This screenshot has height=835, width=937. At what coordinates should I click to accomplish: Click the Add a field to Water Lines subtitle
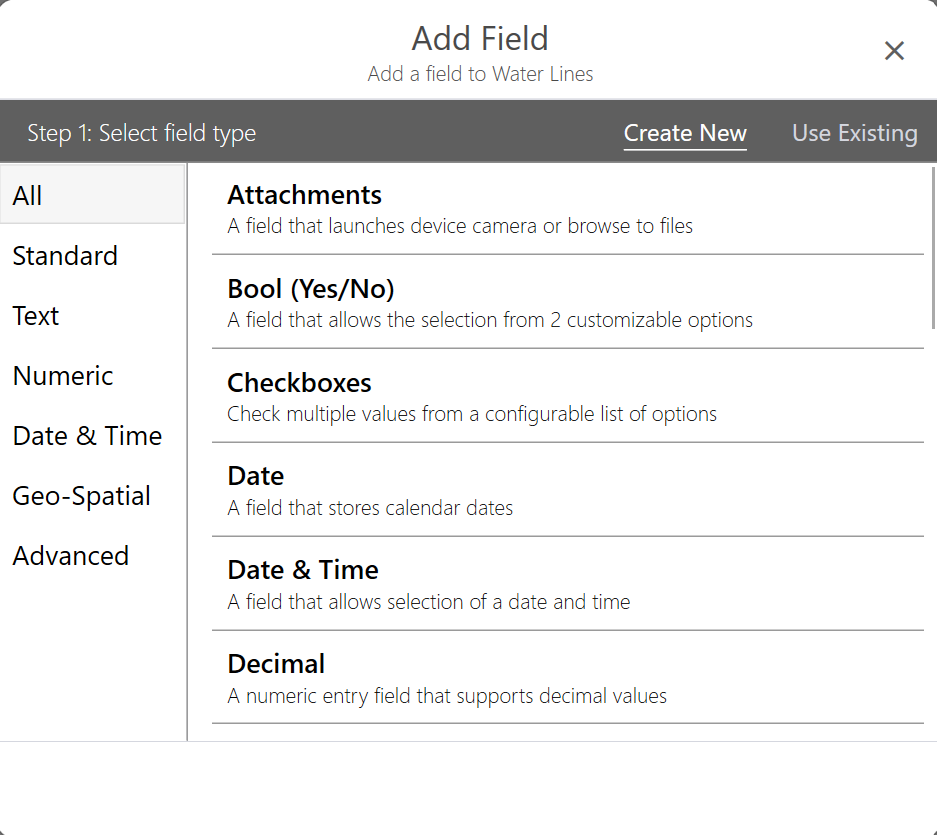(x=480, y=74)
